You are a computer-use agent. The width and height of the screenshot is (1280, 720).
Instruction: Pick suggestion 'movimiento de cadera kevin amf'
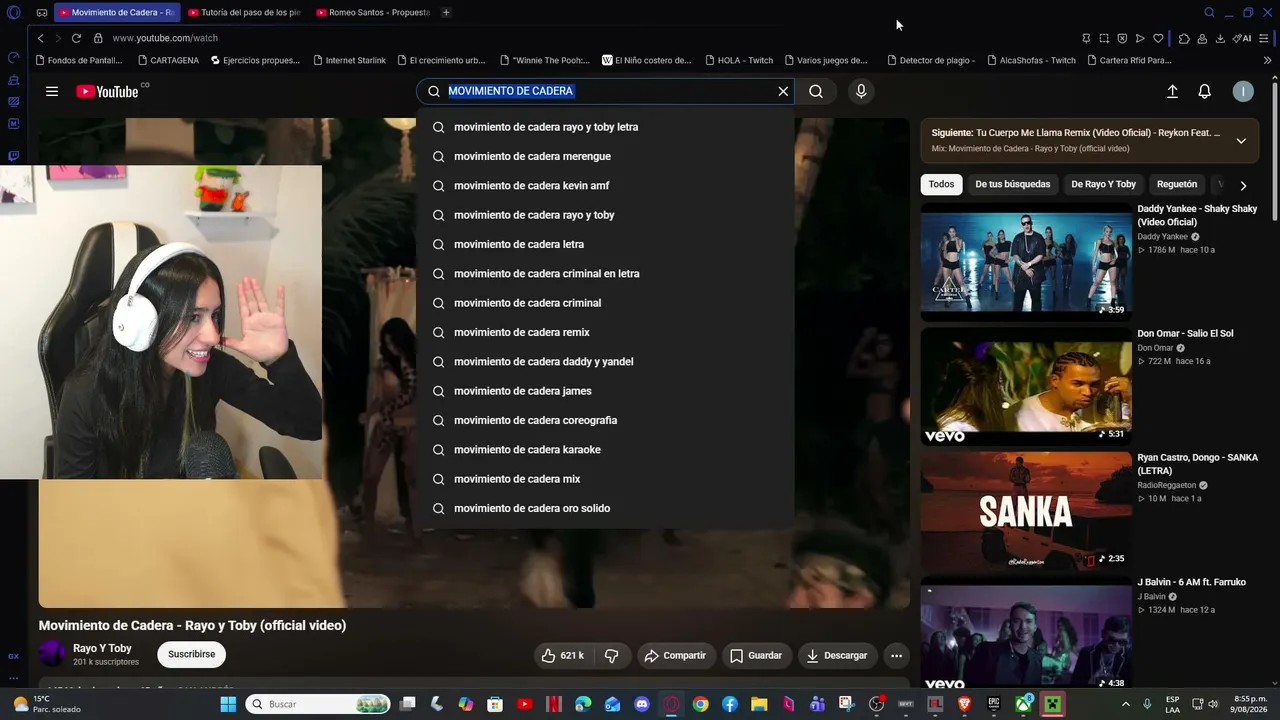(x=606, y=186)
